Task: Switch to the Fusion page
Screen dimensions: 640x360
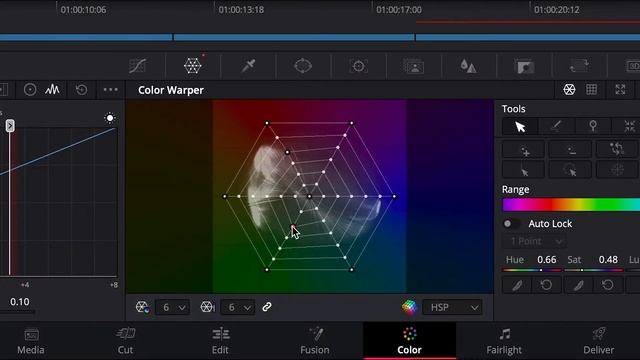Action: click(315, 341)
